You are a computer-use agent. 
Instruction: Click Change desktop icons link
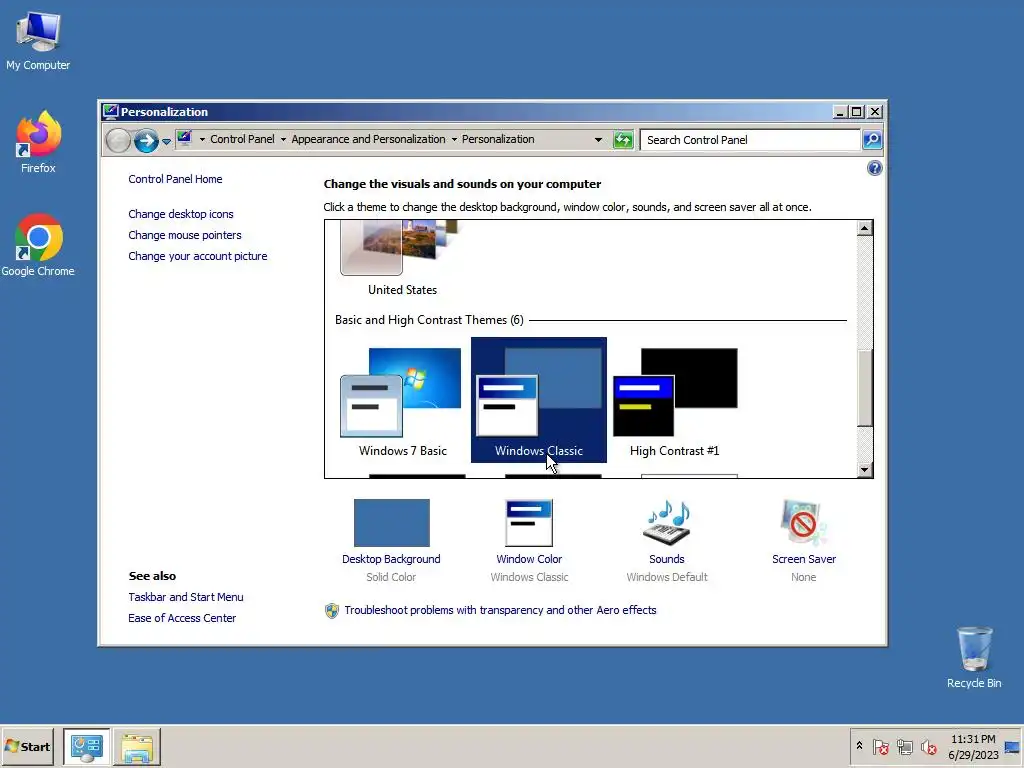[181, 214]
